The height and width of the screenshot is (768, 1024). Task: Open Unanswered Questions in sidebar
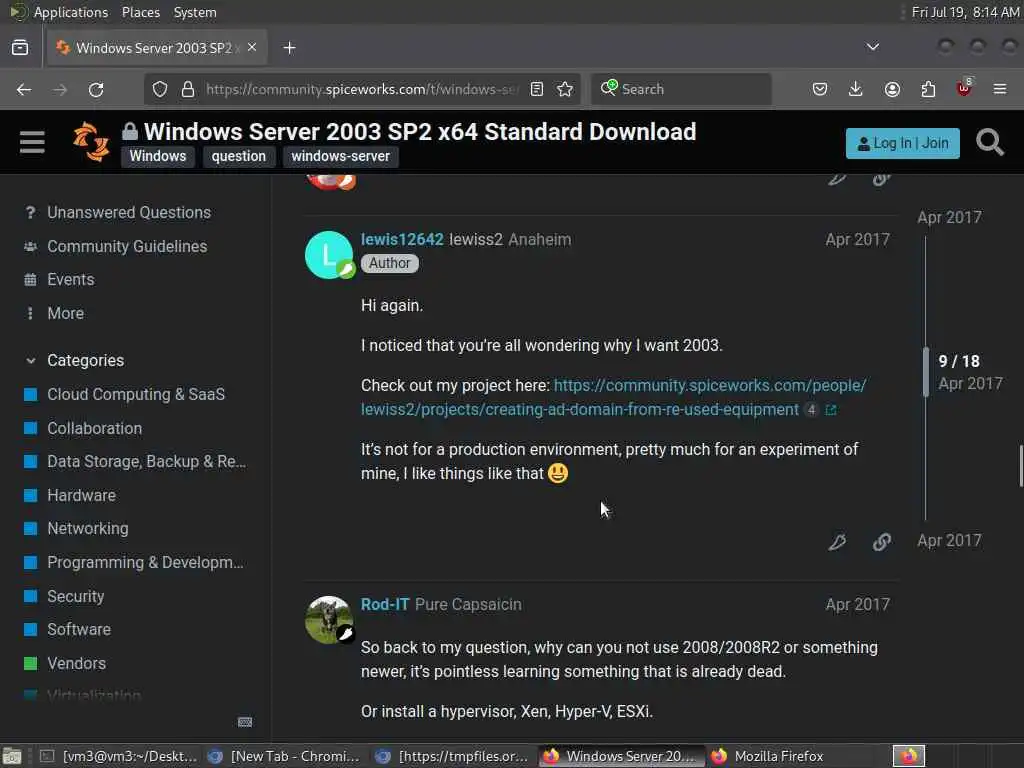(129, 212)
